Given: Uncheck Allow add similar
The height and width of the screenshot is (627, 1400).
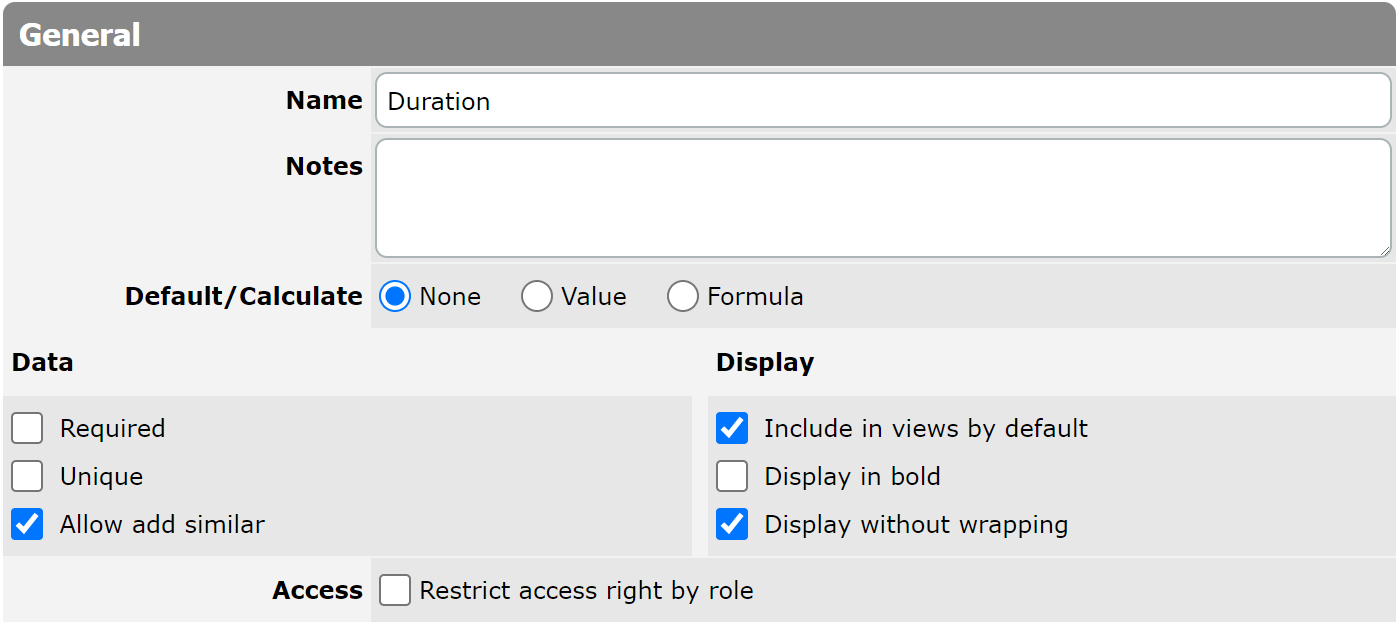Looking at the screenshot, I should (x=27, y=524).
